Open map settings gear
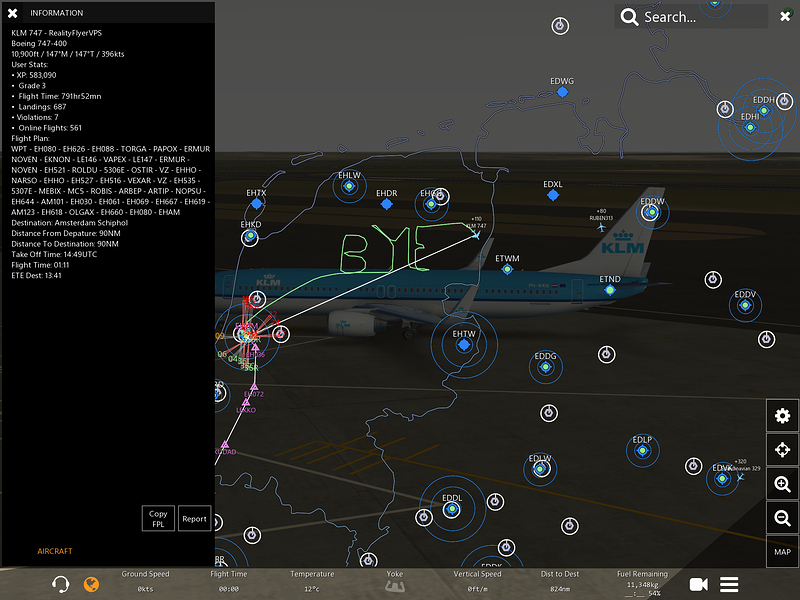Screen dimensions: 800x600 point(782,416)
